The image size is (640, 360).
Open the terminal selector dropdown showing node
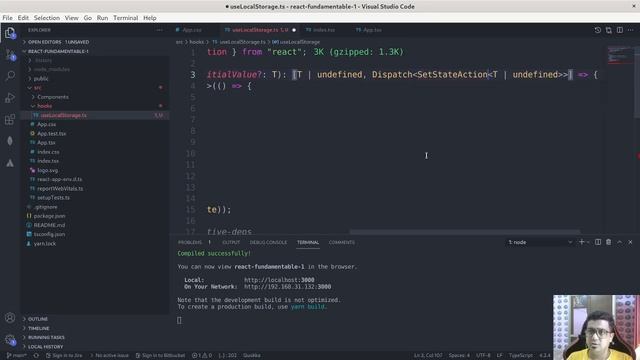click(540, 242)
